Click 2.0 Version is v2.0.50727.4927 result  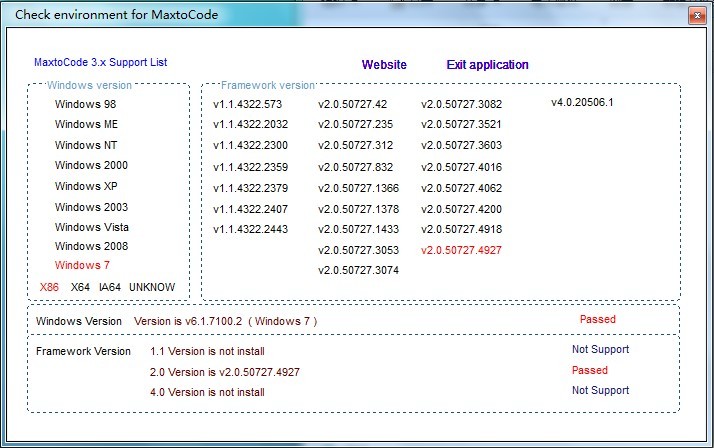pos(225,372)
